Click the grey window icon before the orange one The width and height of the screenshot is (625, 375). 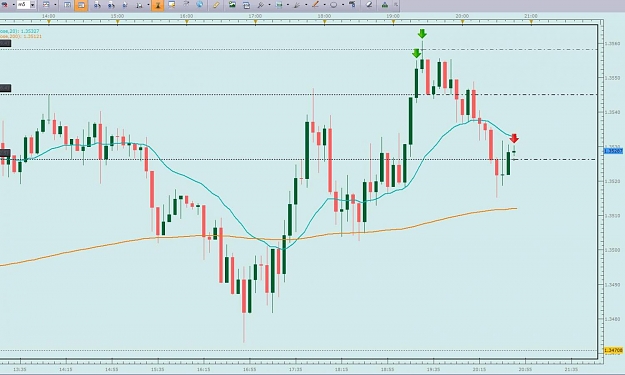coord(67,5)
